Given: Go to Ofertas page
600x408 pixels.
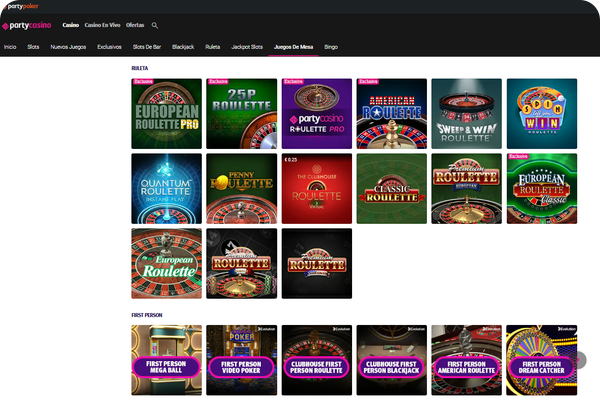Looking at the screenshot, I should (x=135, y=25).
